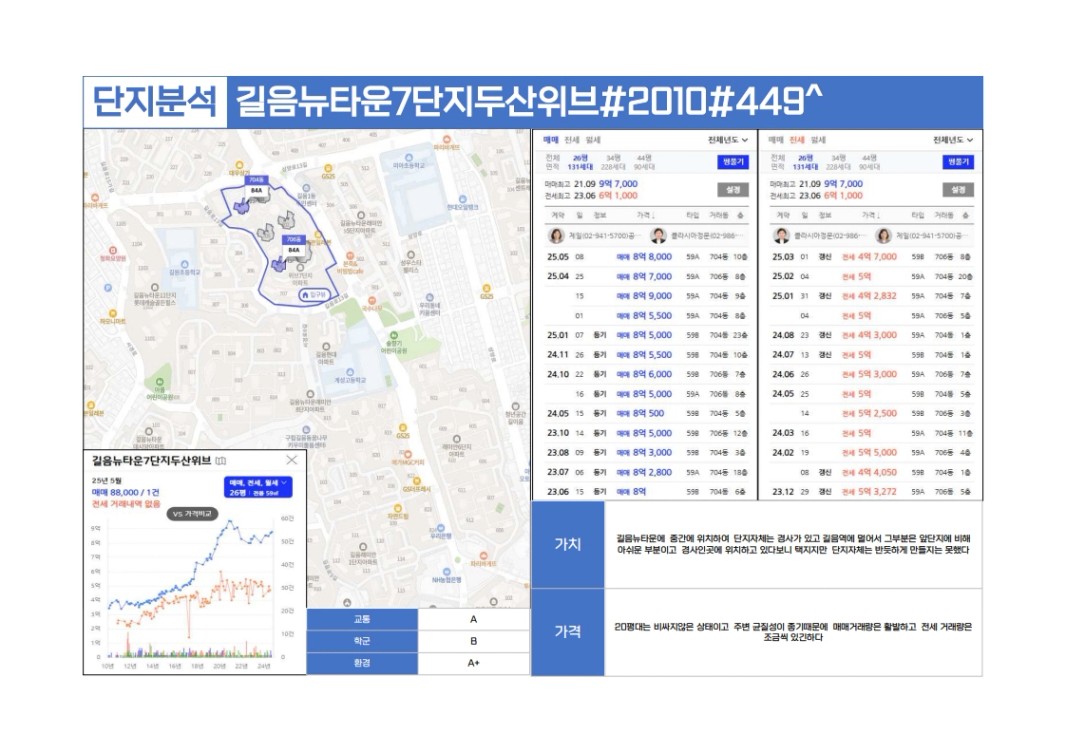Click the blue 평줄기 button in right panel
Image resolution: width=1066 pixels, height=753 pixels.
pos(959,162)
